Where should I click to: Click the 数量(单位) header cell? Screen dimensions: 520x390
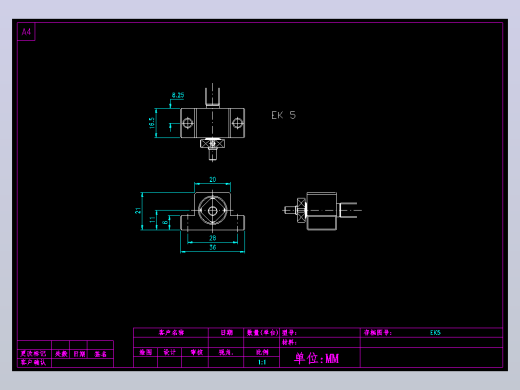click(x=262, y=333)
